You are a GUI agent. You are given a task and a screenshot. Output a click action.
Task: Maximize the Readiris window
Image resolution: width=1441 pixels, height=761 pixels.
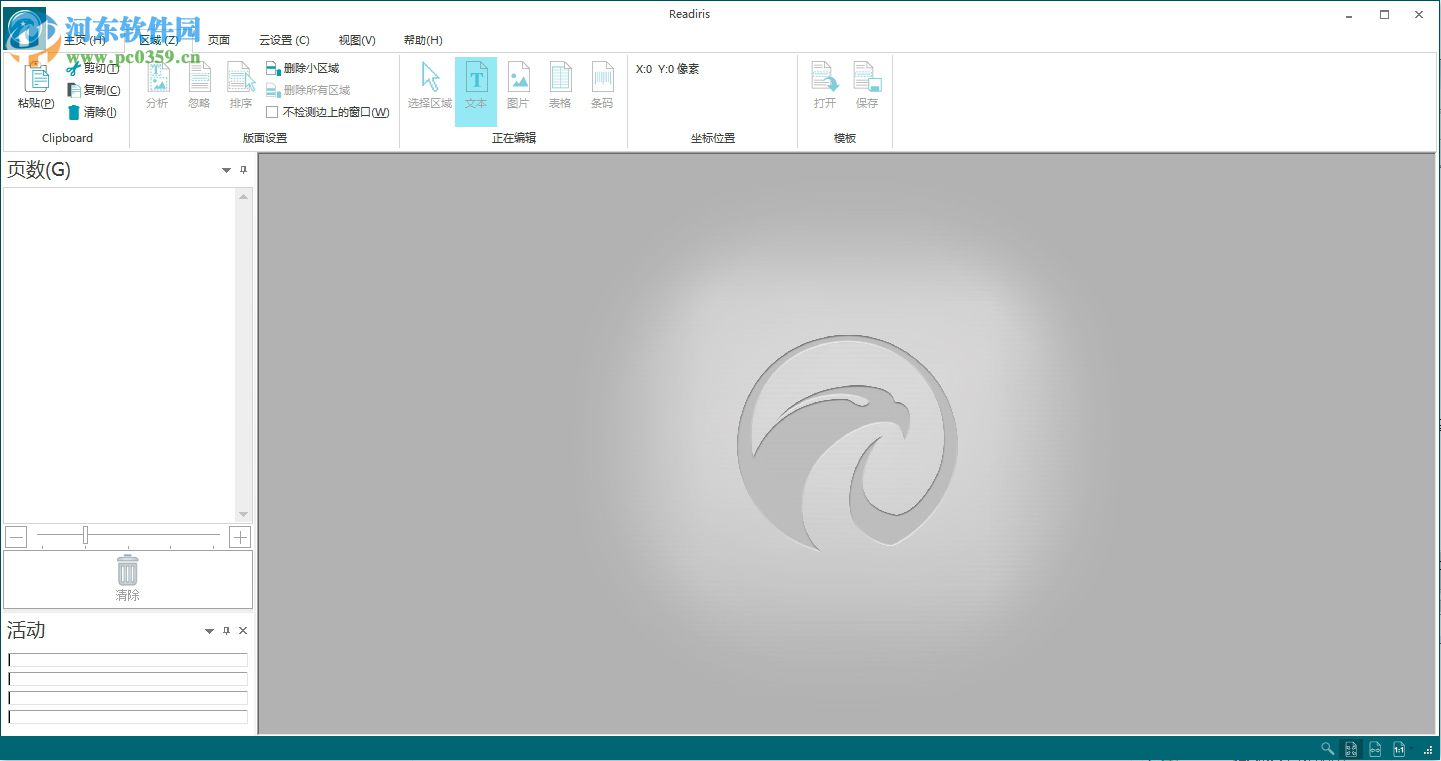[1385, 14]
